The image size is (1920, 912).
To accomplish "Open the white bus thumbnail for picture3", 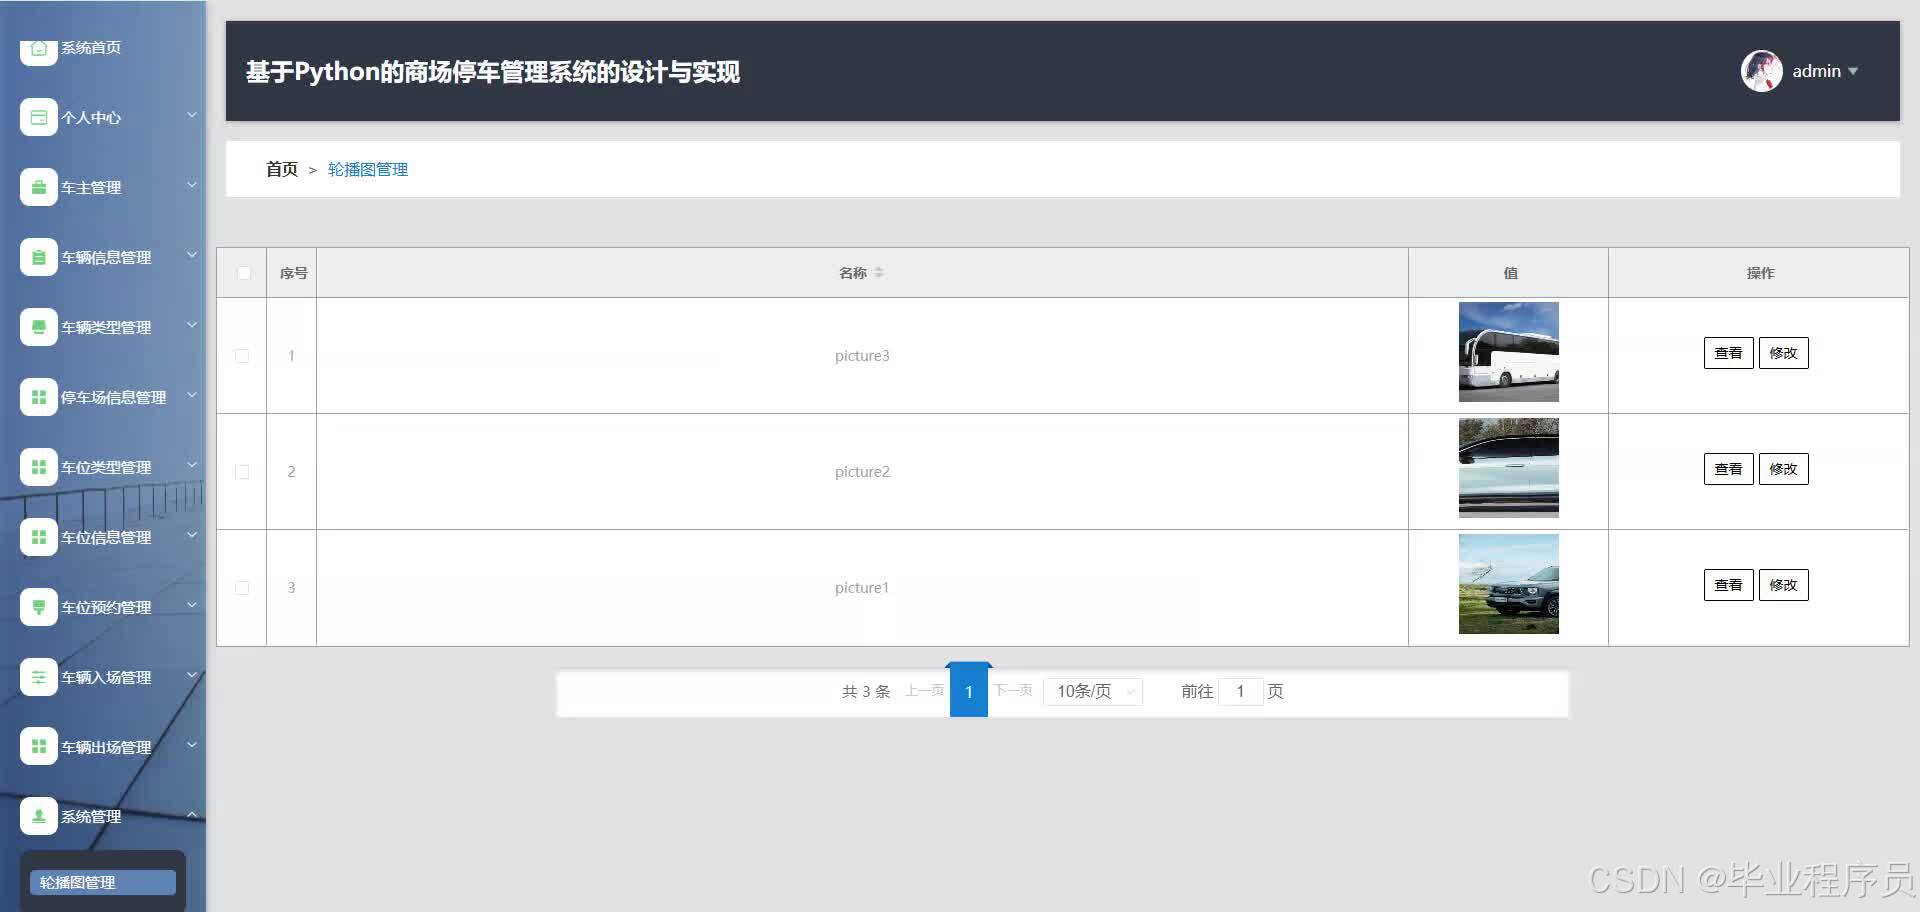I will pyautogui.click(x=1508, y=352).
